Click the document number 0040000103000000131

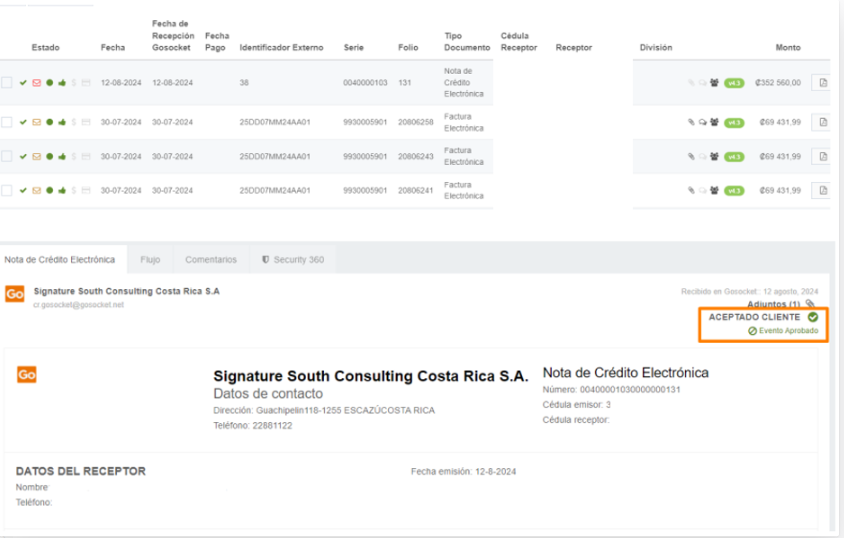(x=630, y=390)
